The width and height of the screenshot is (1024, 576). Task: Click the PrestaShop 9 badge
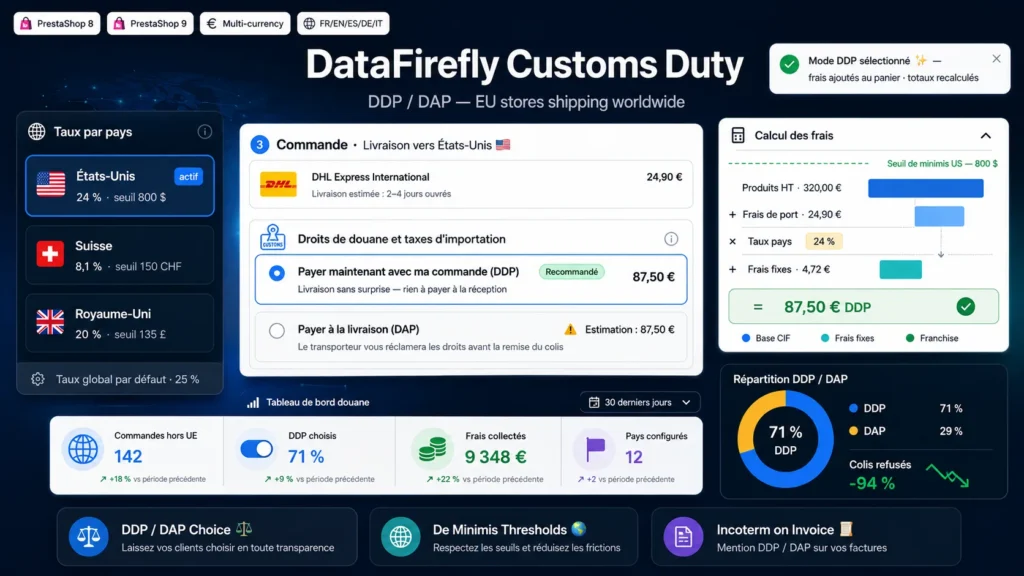[150, 24]
